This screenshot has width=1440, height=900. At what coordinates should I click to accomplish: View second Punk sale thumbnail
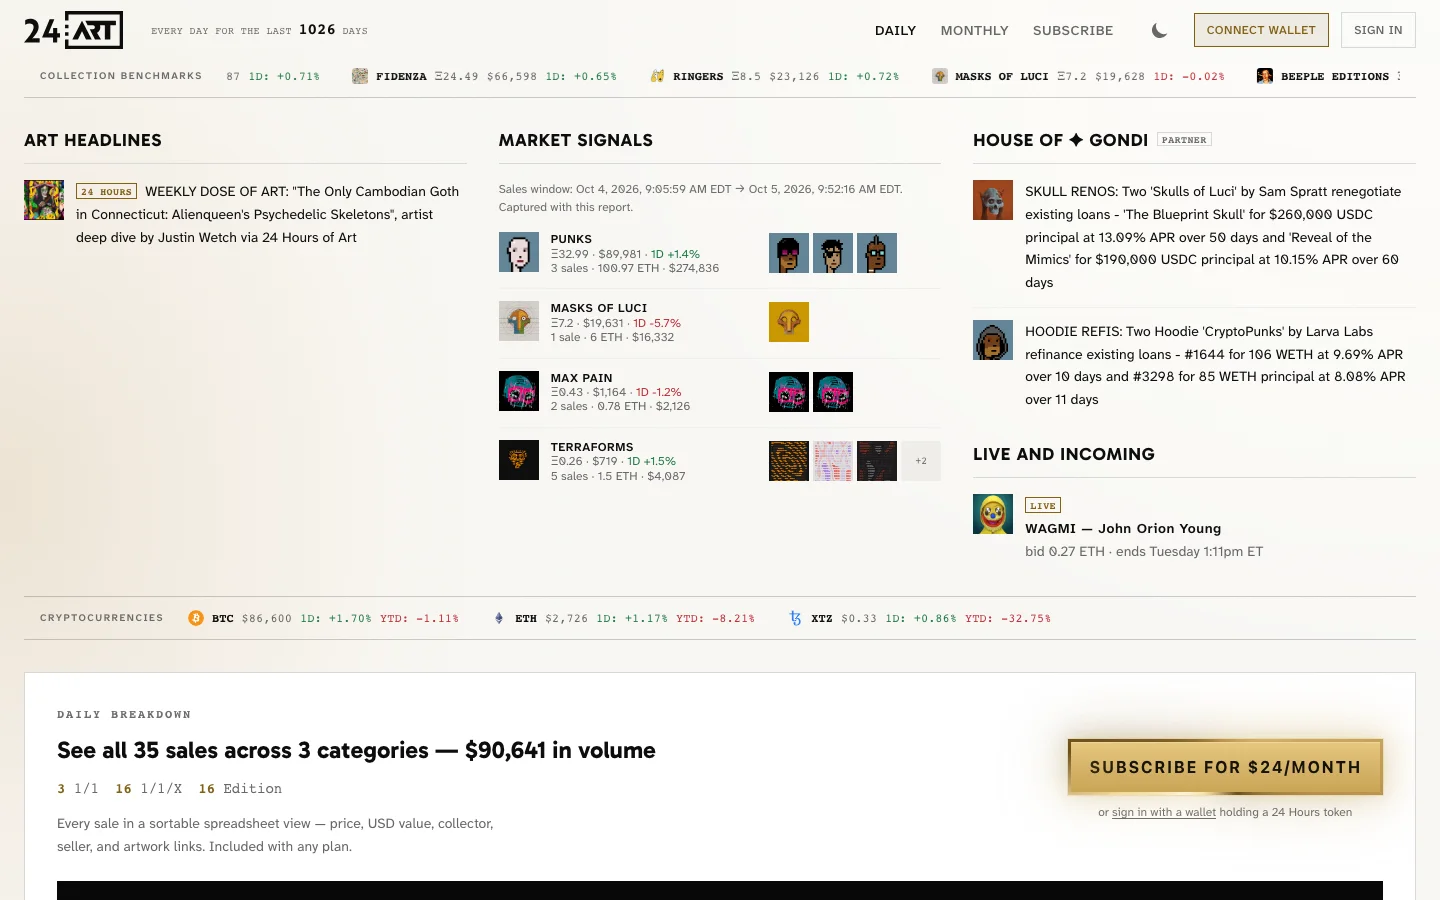tap(833, 253)
